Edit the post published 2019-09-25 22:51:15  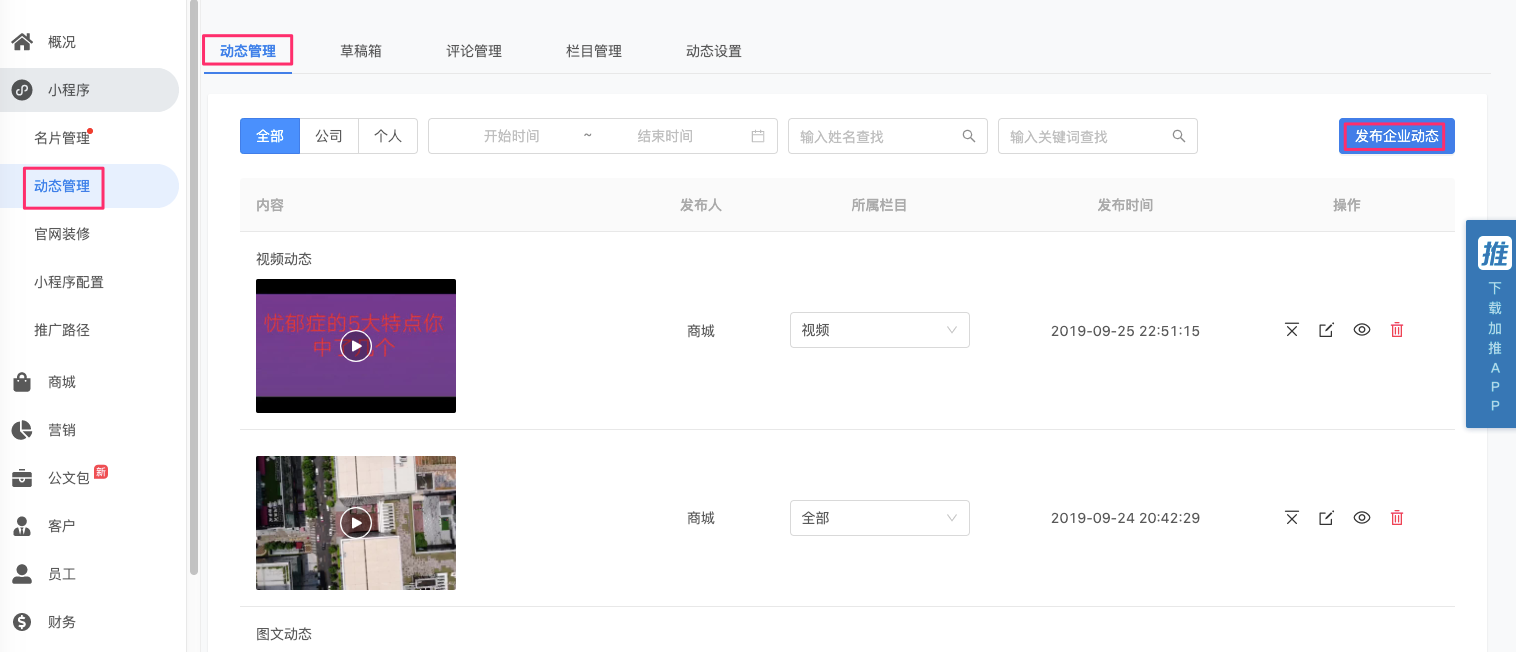coord(1326,330)
